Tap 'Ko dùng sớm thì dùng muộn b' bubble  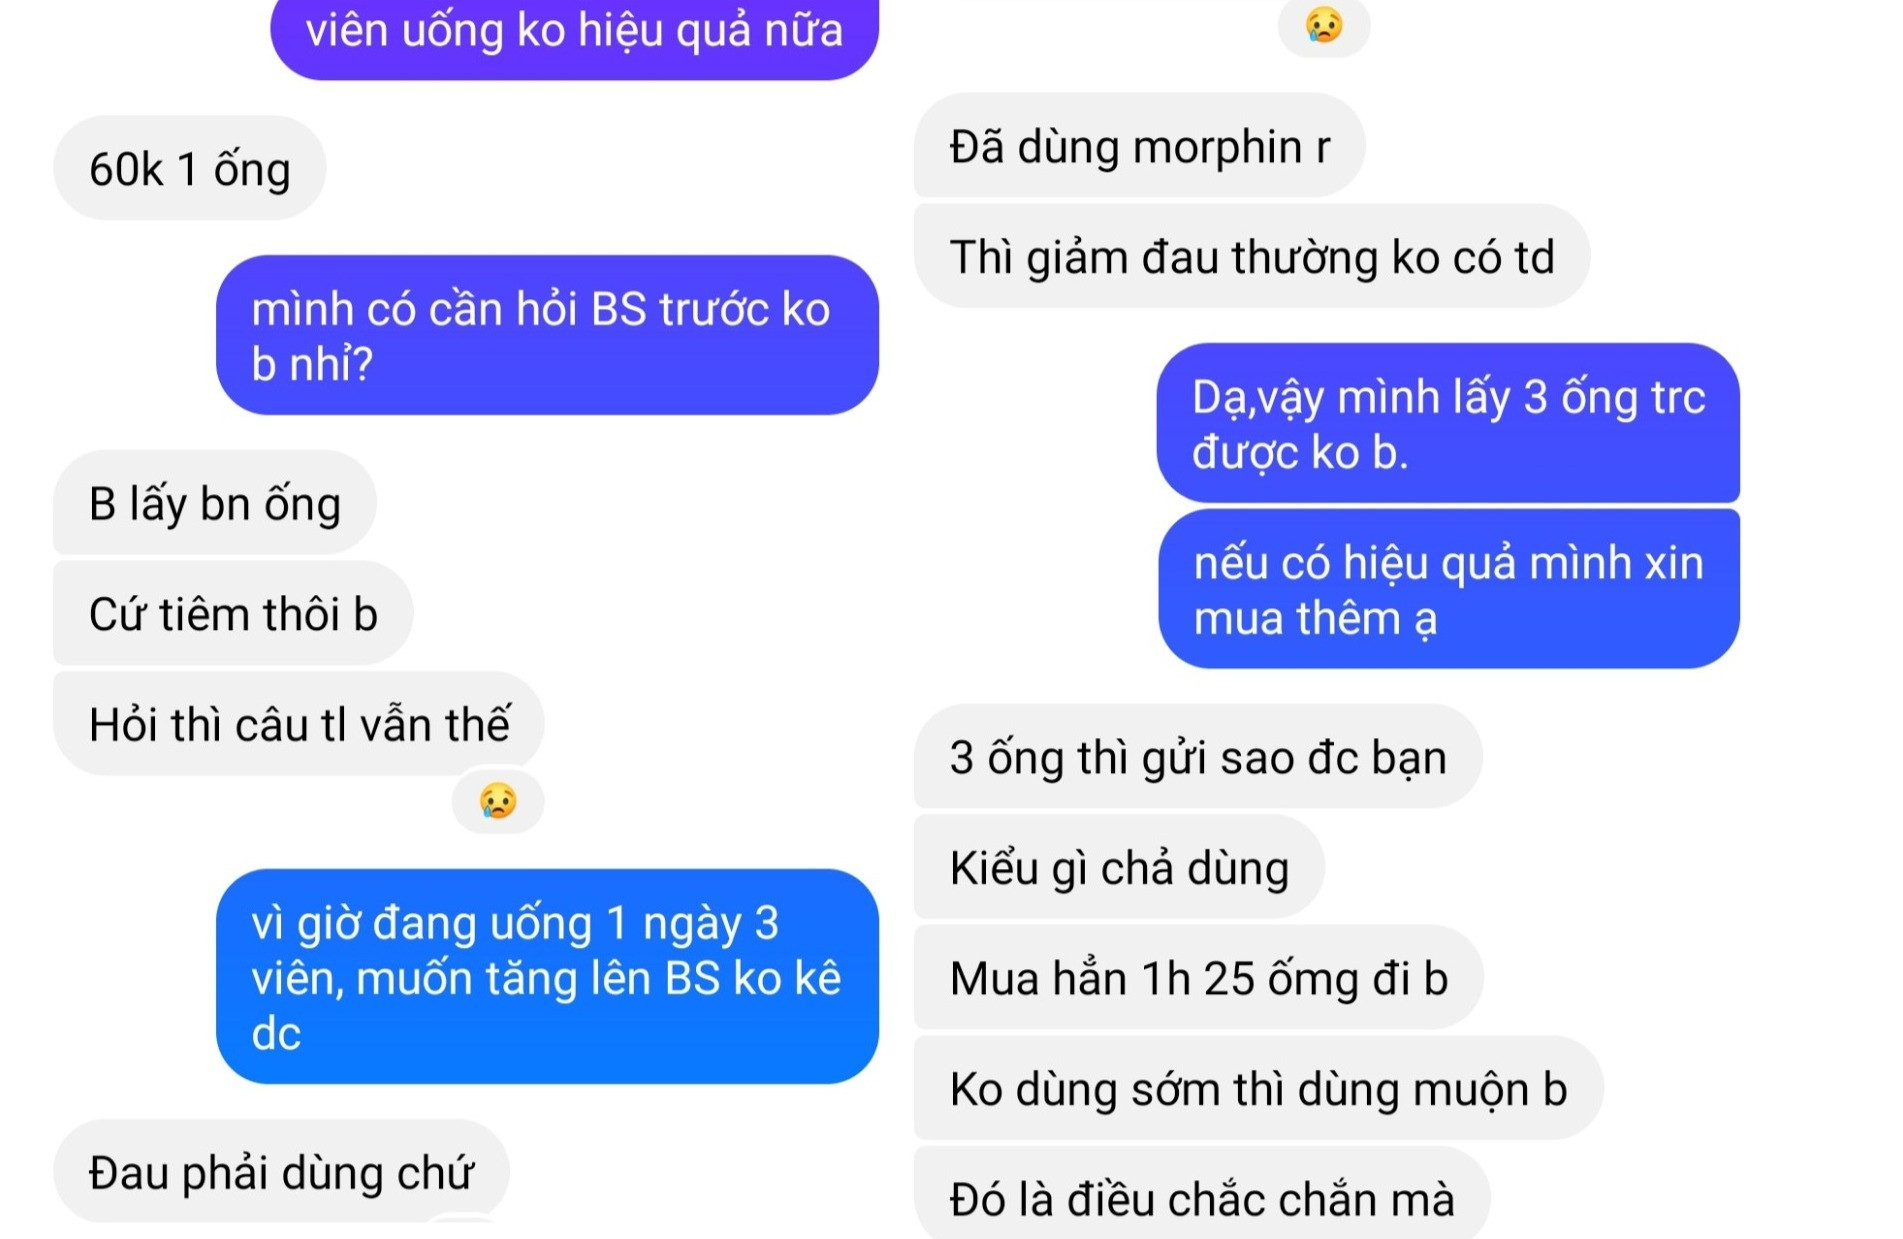1259,1088
